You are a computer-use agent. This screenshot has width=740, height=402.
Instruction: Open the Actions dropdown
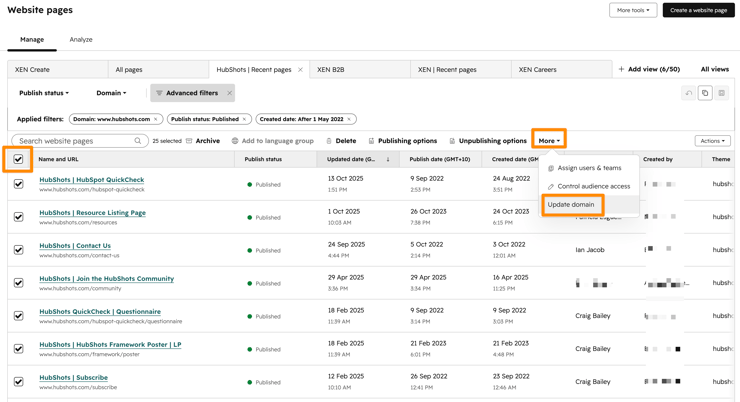[712, 141]
